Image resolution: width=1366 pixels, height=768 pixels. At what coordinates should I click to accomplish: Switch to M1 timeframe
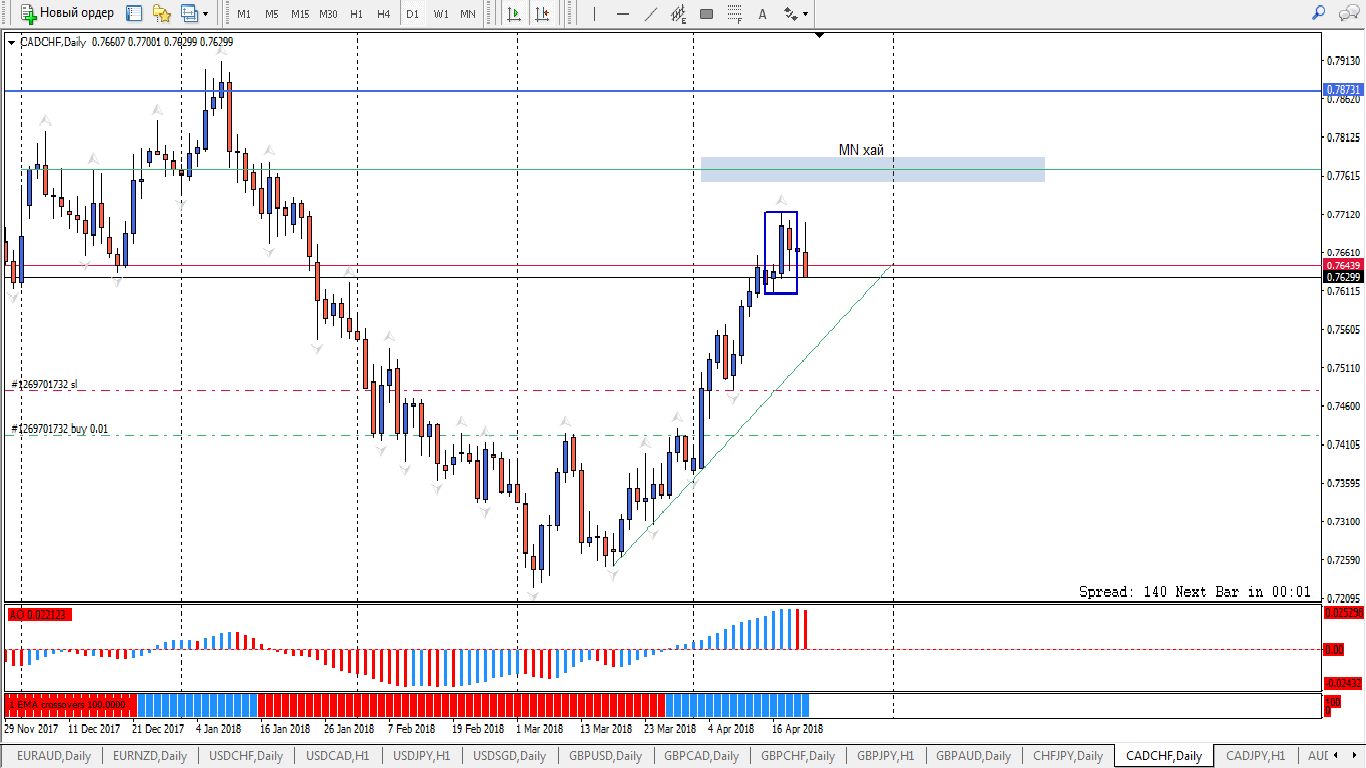tap(244, 14)
